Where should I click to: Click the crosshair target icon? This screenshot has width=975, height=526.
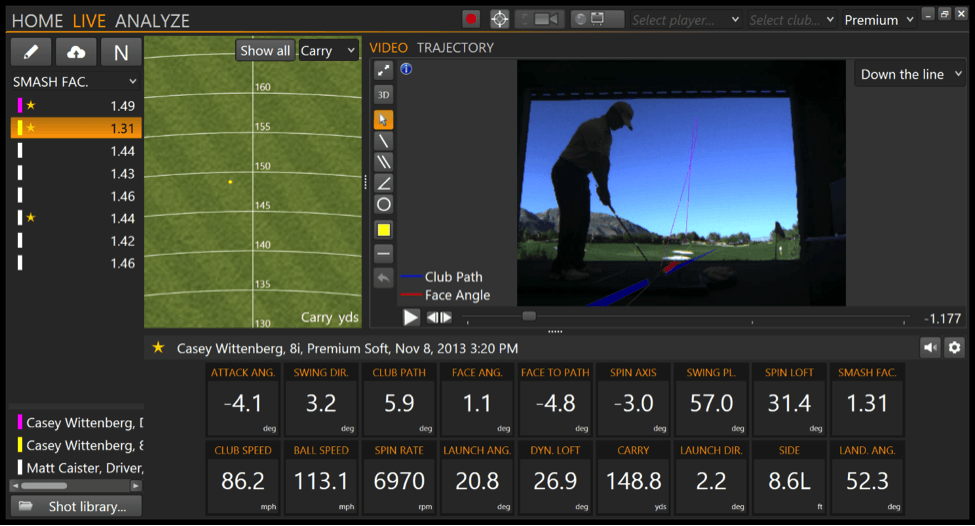(499, 19)
